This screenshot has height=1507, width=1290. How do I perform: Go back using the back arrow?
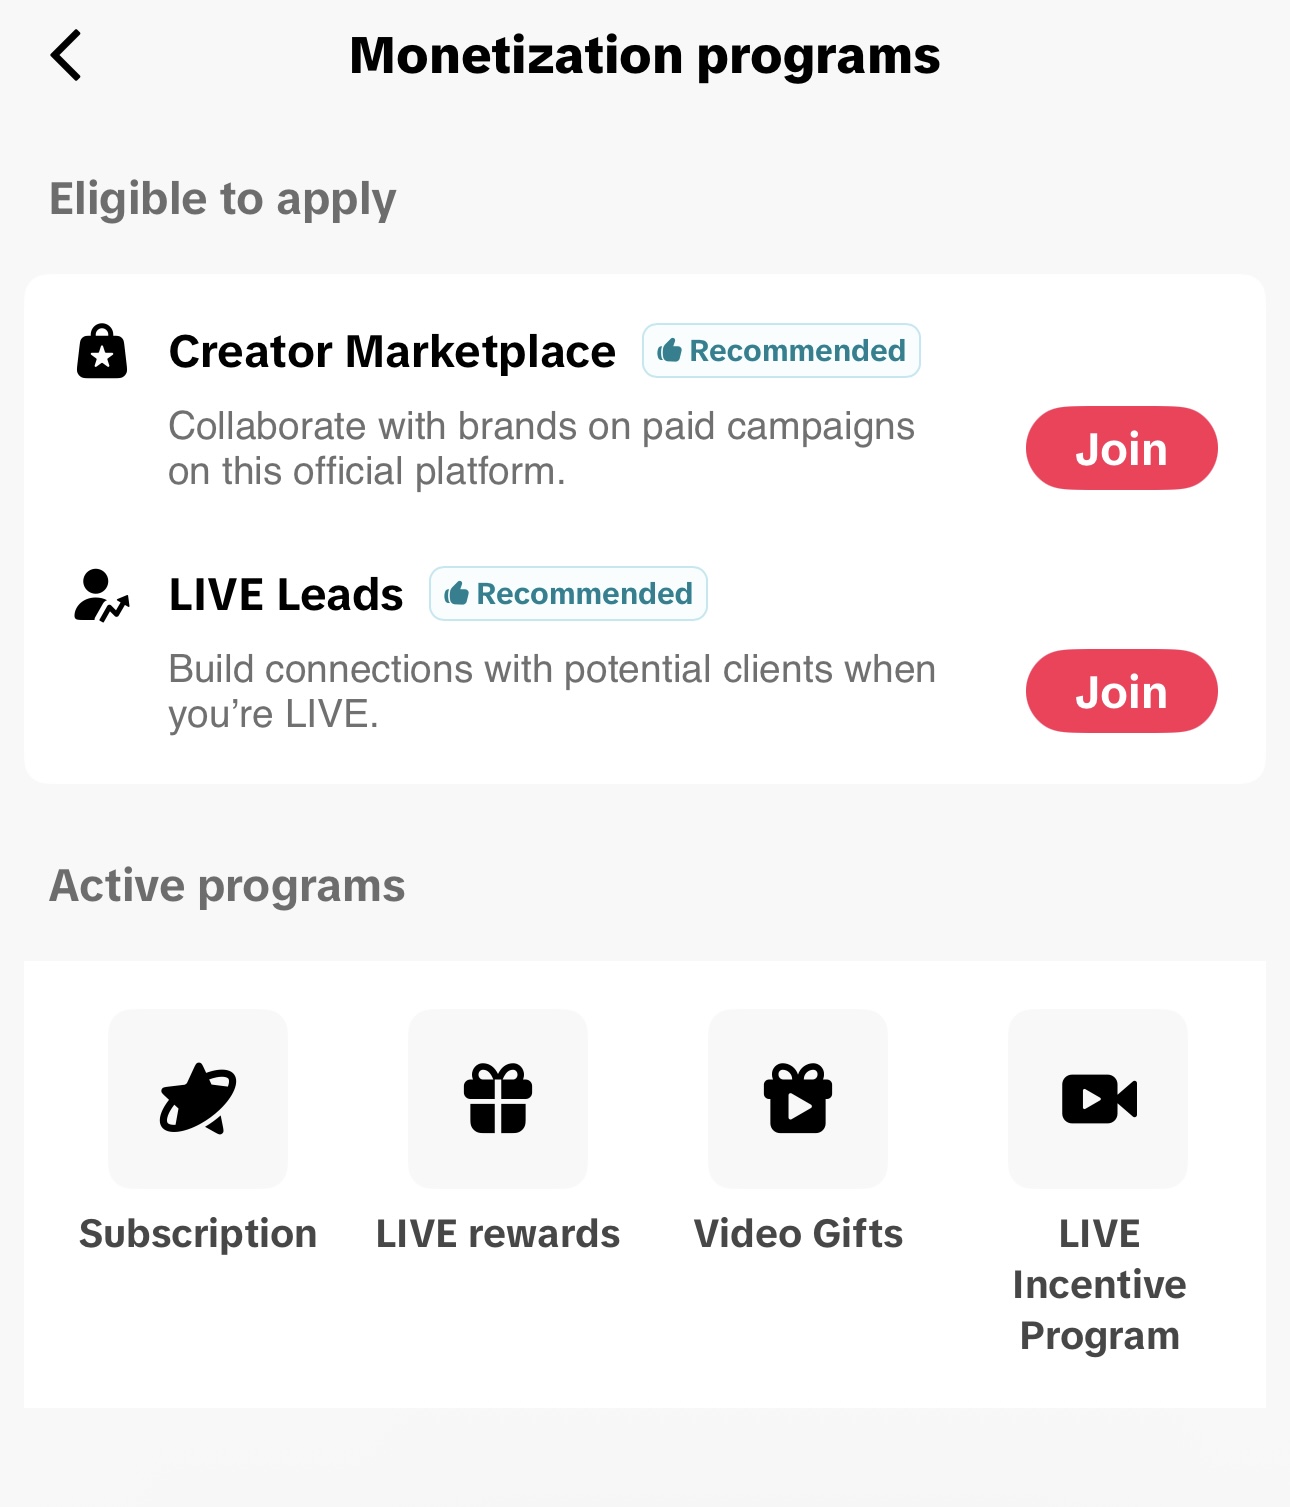click(x=66, y=55)
